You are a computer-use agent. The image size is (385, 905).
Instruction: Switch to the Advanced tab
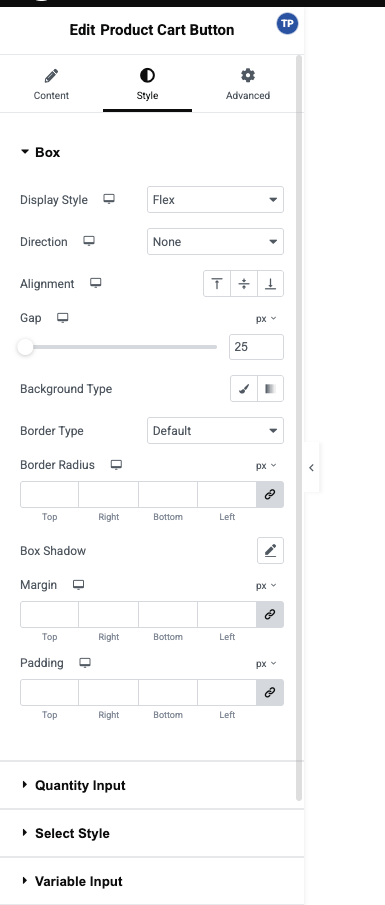click(x=248, y=84)
